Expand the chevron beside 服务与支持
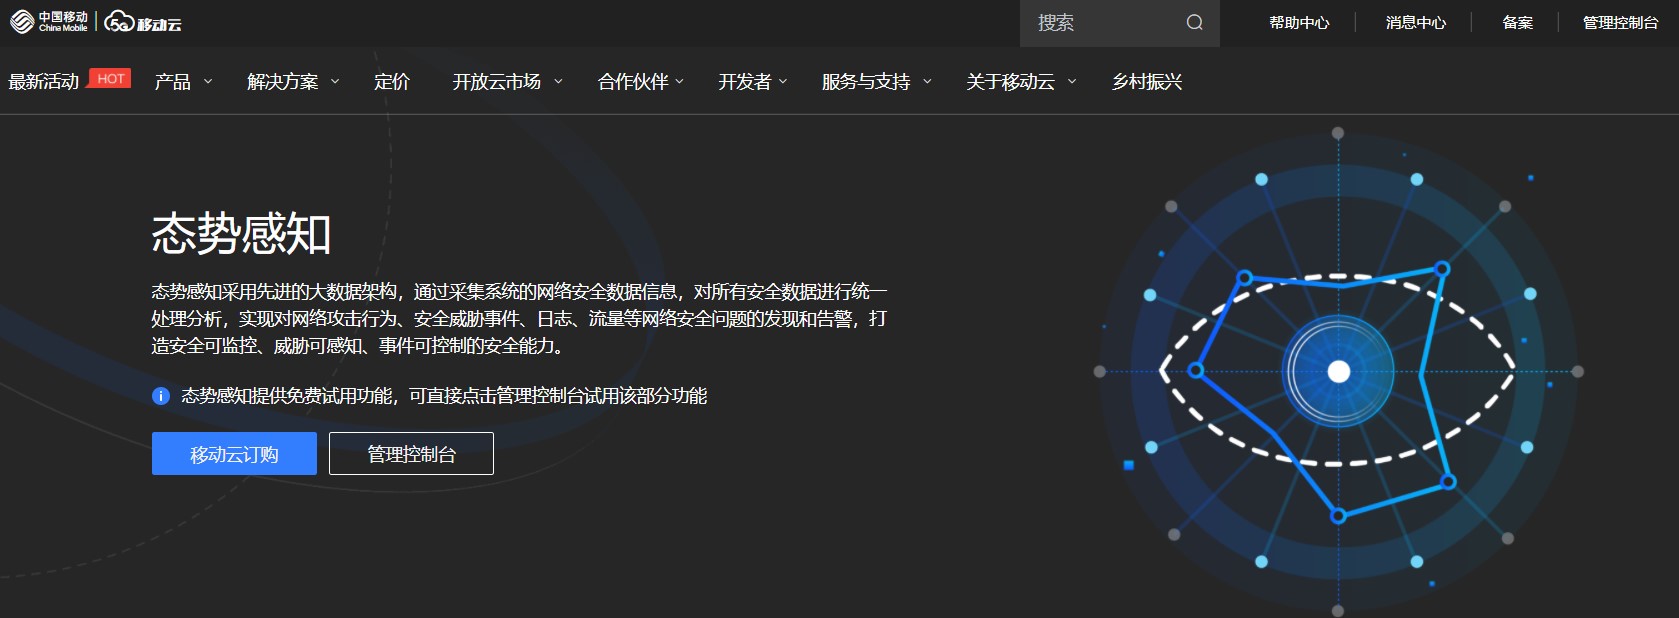This screenshot has width=1679, height=618. click(x=927, y=82)
